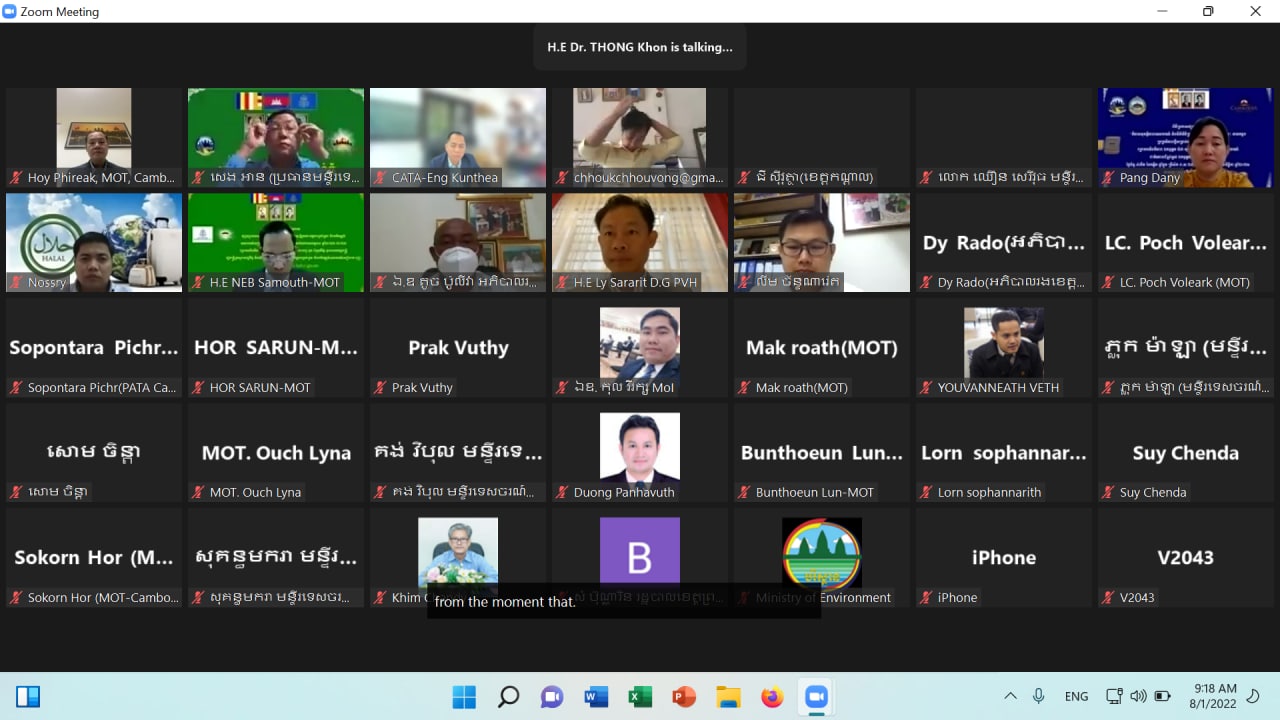The width and height of the screenshot is (1280, 720).
Task: Select H.E Ly Sararit's video tile
Action: click(640, 242)
